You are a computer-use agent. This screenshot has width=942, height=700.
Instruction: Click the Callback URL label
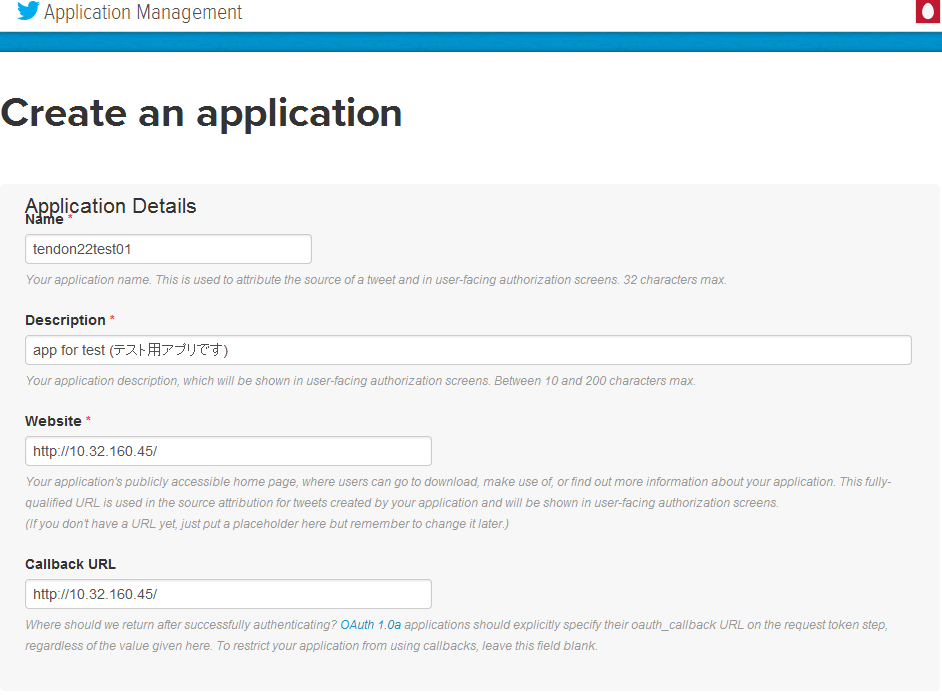(x=70, y=564)
